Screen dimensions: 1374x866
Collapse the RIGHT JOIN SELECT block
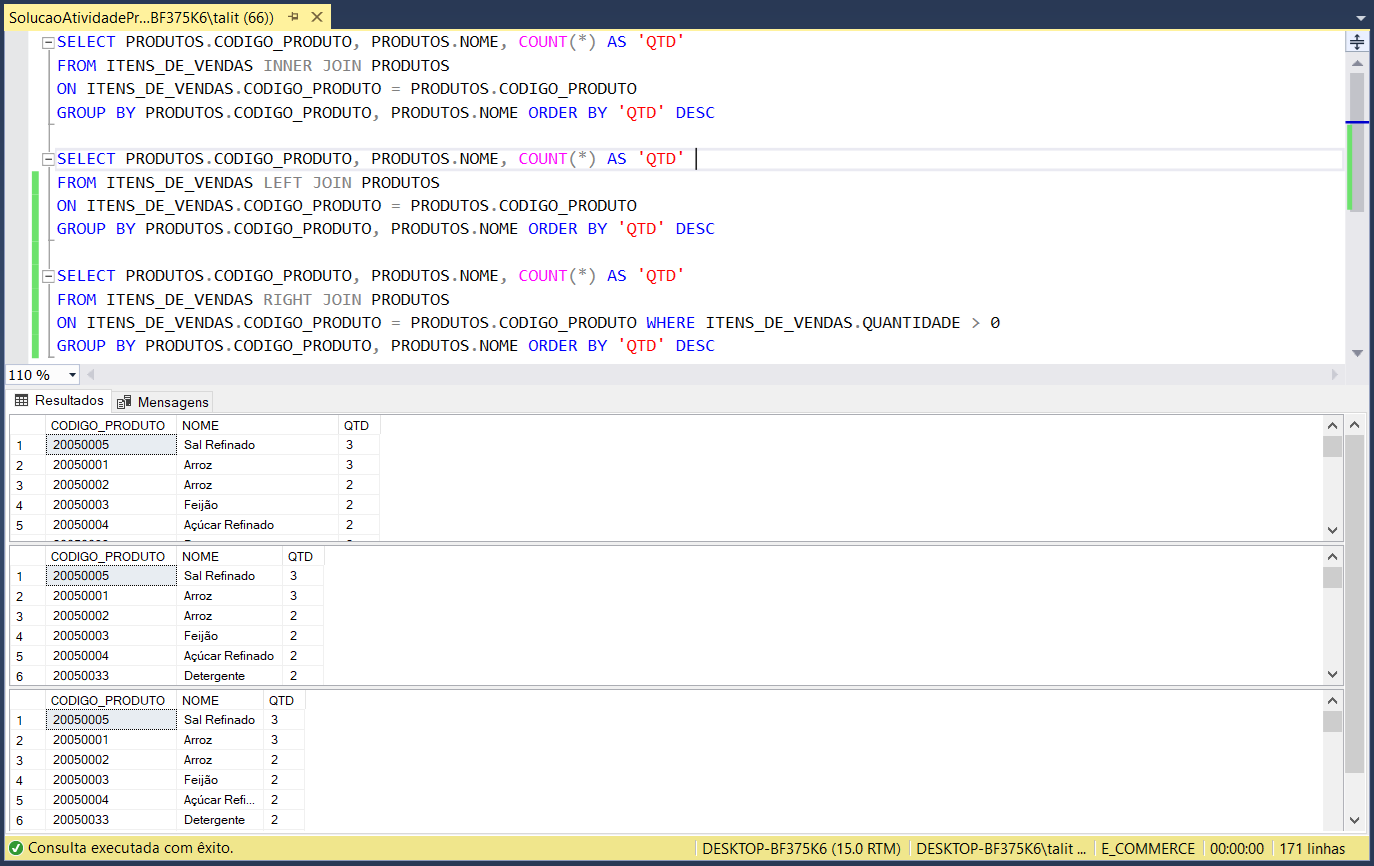tap(48, 276)
